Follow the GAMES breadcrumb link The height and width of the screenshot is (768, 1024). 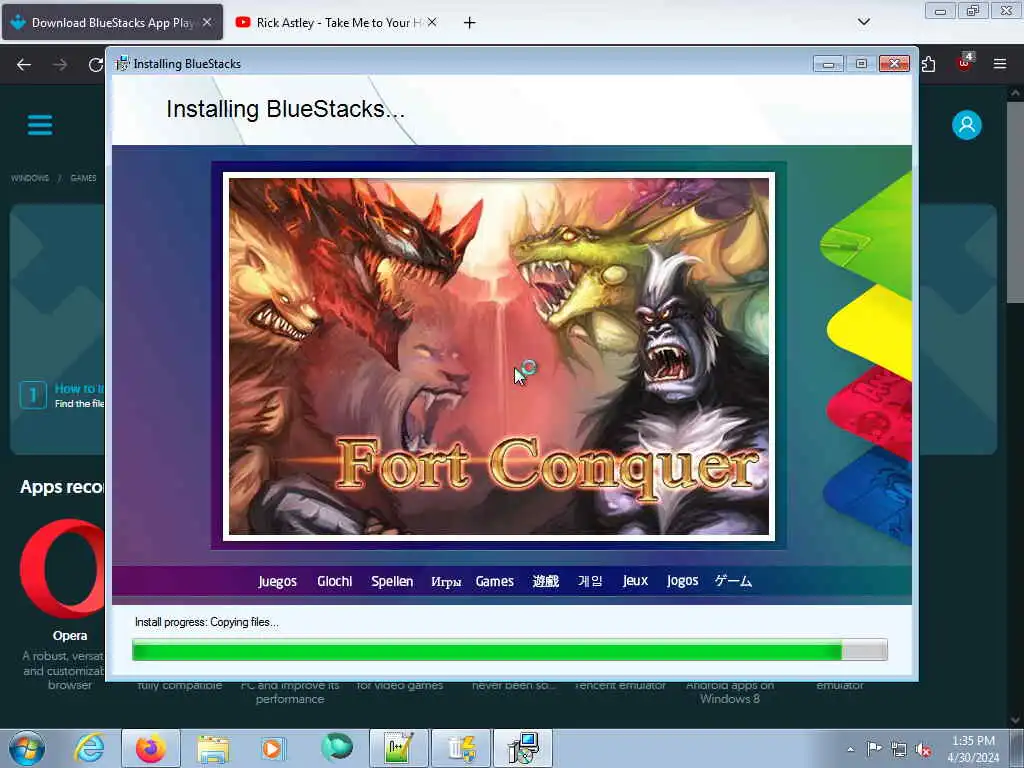[x=83, y=178]
